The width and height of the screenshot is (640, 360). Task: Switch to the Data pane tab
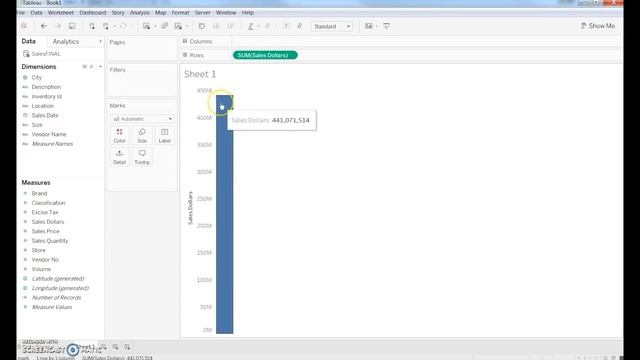pyautogui.click(x=29, y=41)
